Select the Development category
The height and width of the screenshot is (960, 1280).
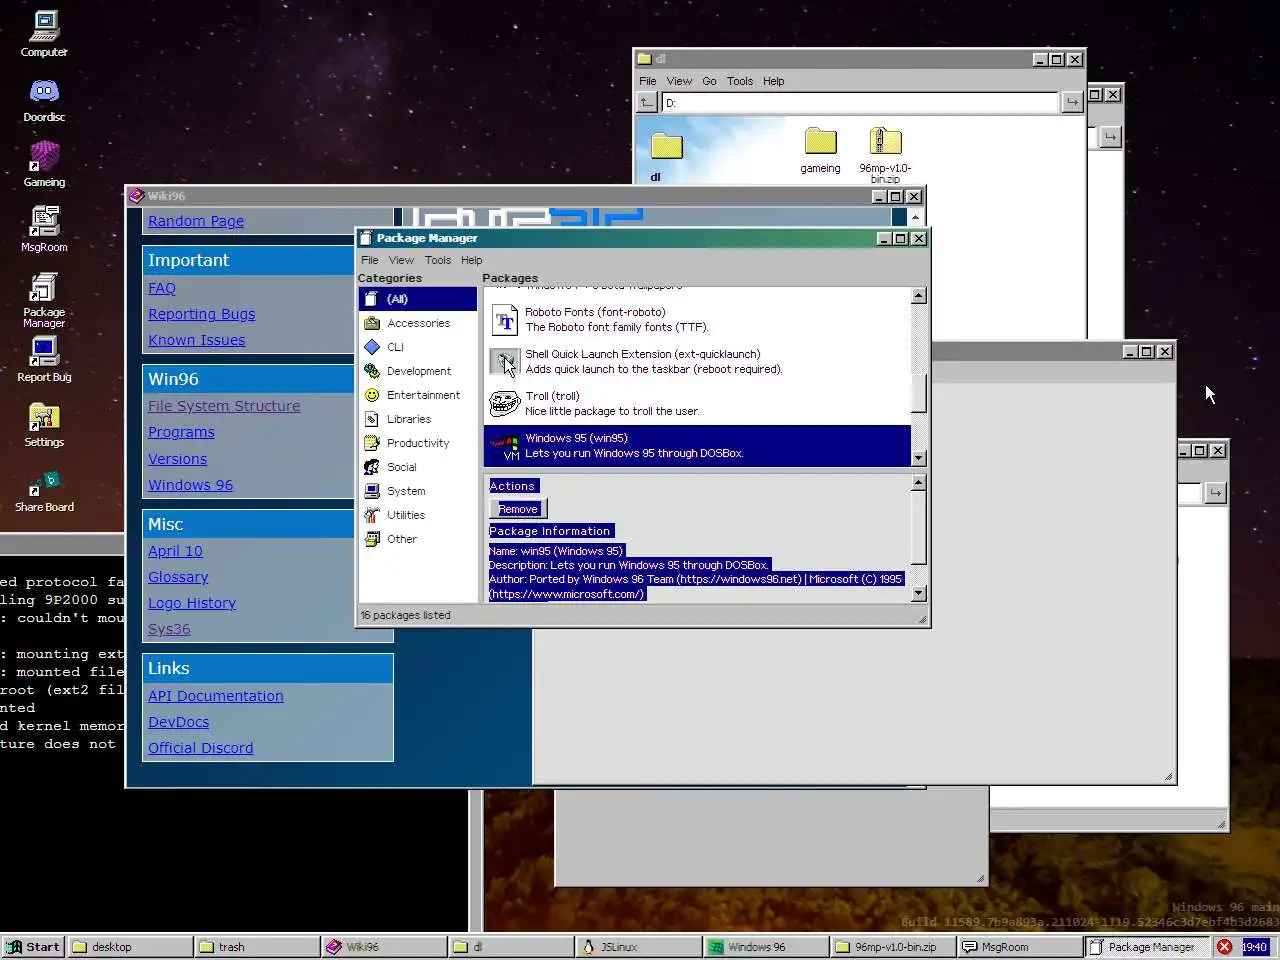[x=417, y=371]
